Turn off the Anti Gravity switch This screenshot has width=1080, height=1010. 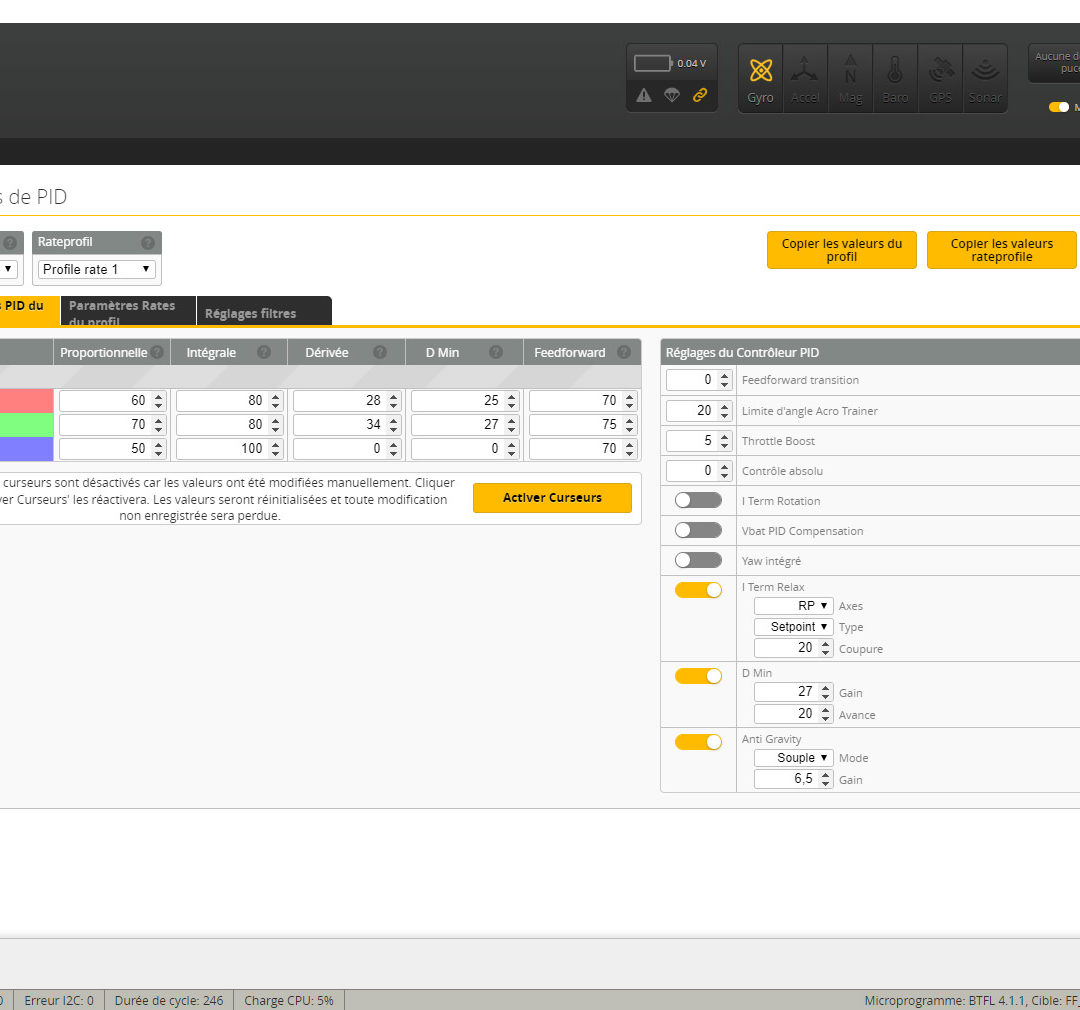click(698, 742)
